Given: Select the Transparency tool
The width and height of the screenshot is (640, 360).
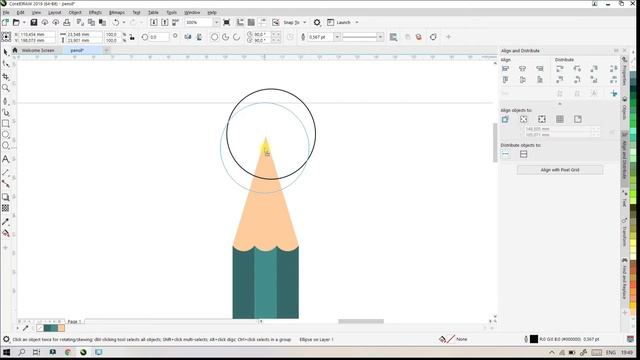Looking at the screenshot, I should (5, 208).
